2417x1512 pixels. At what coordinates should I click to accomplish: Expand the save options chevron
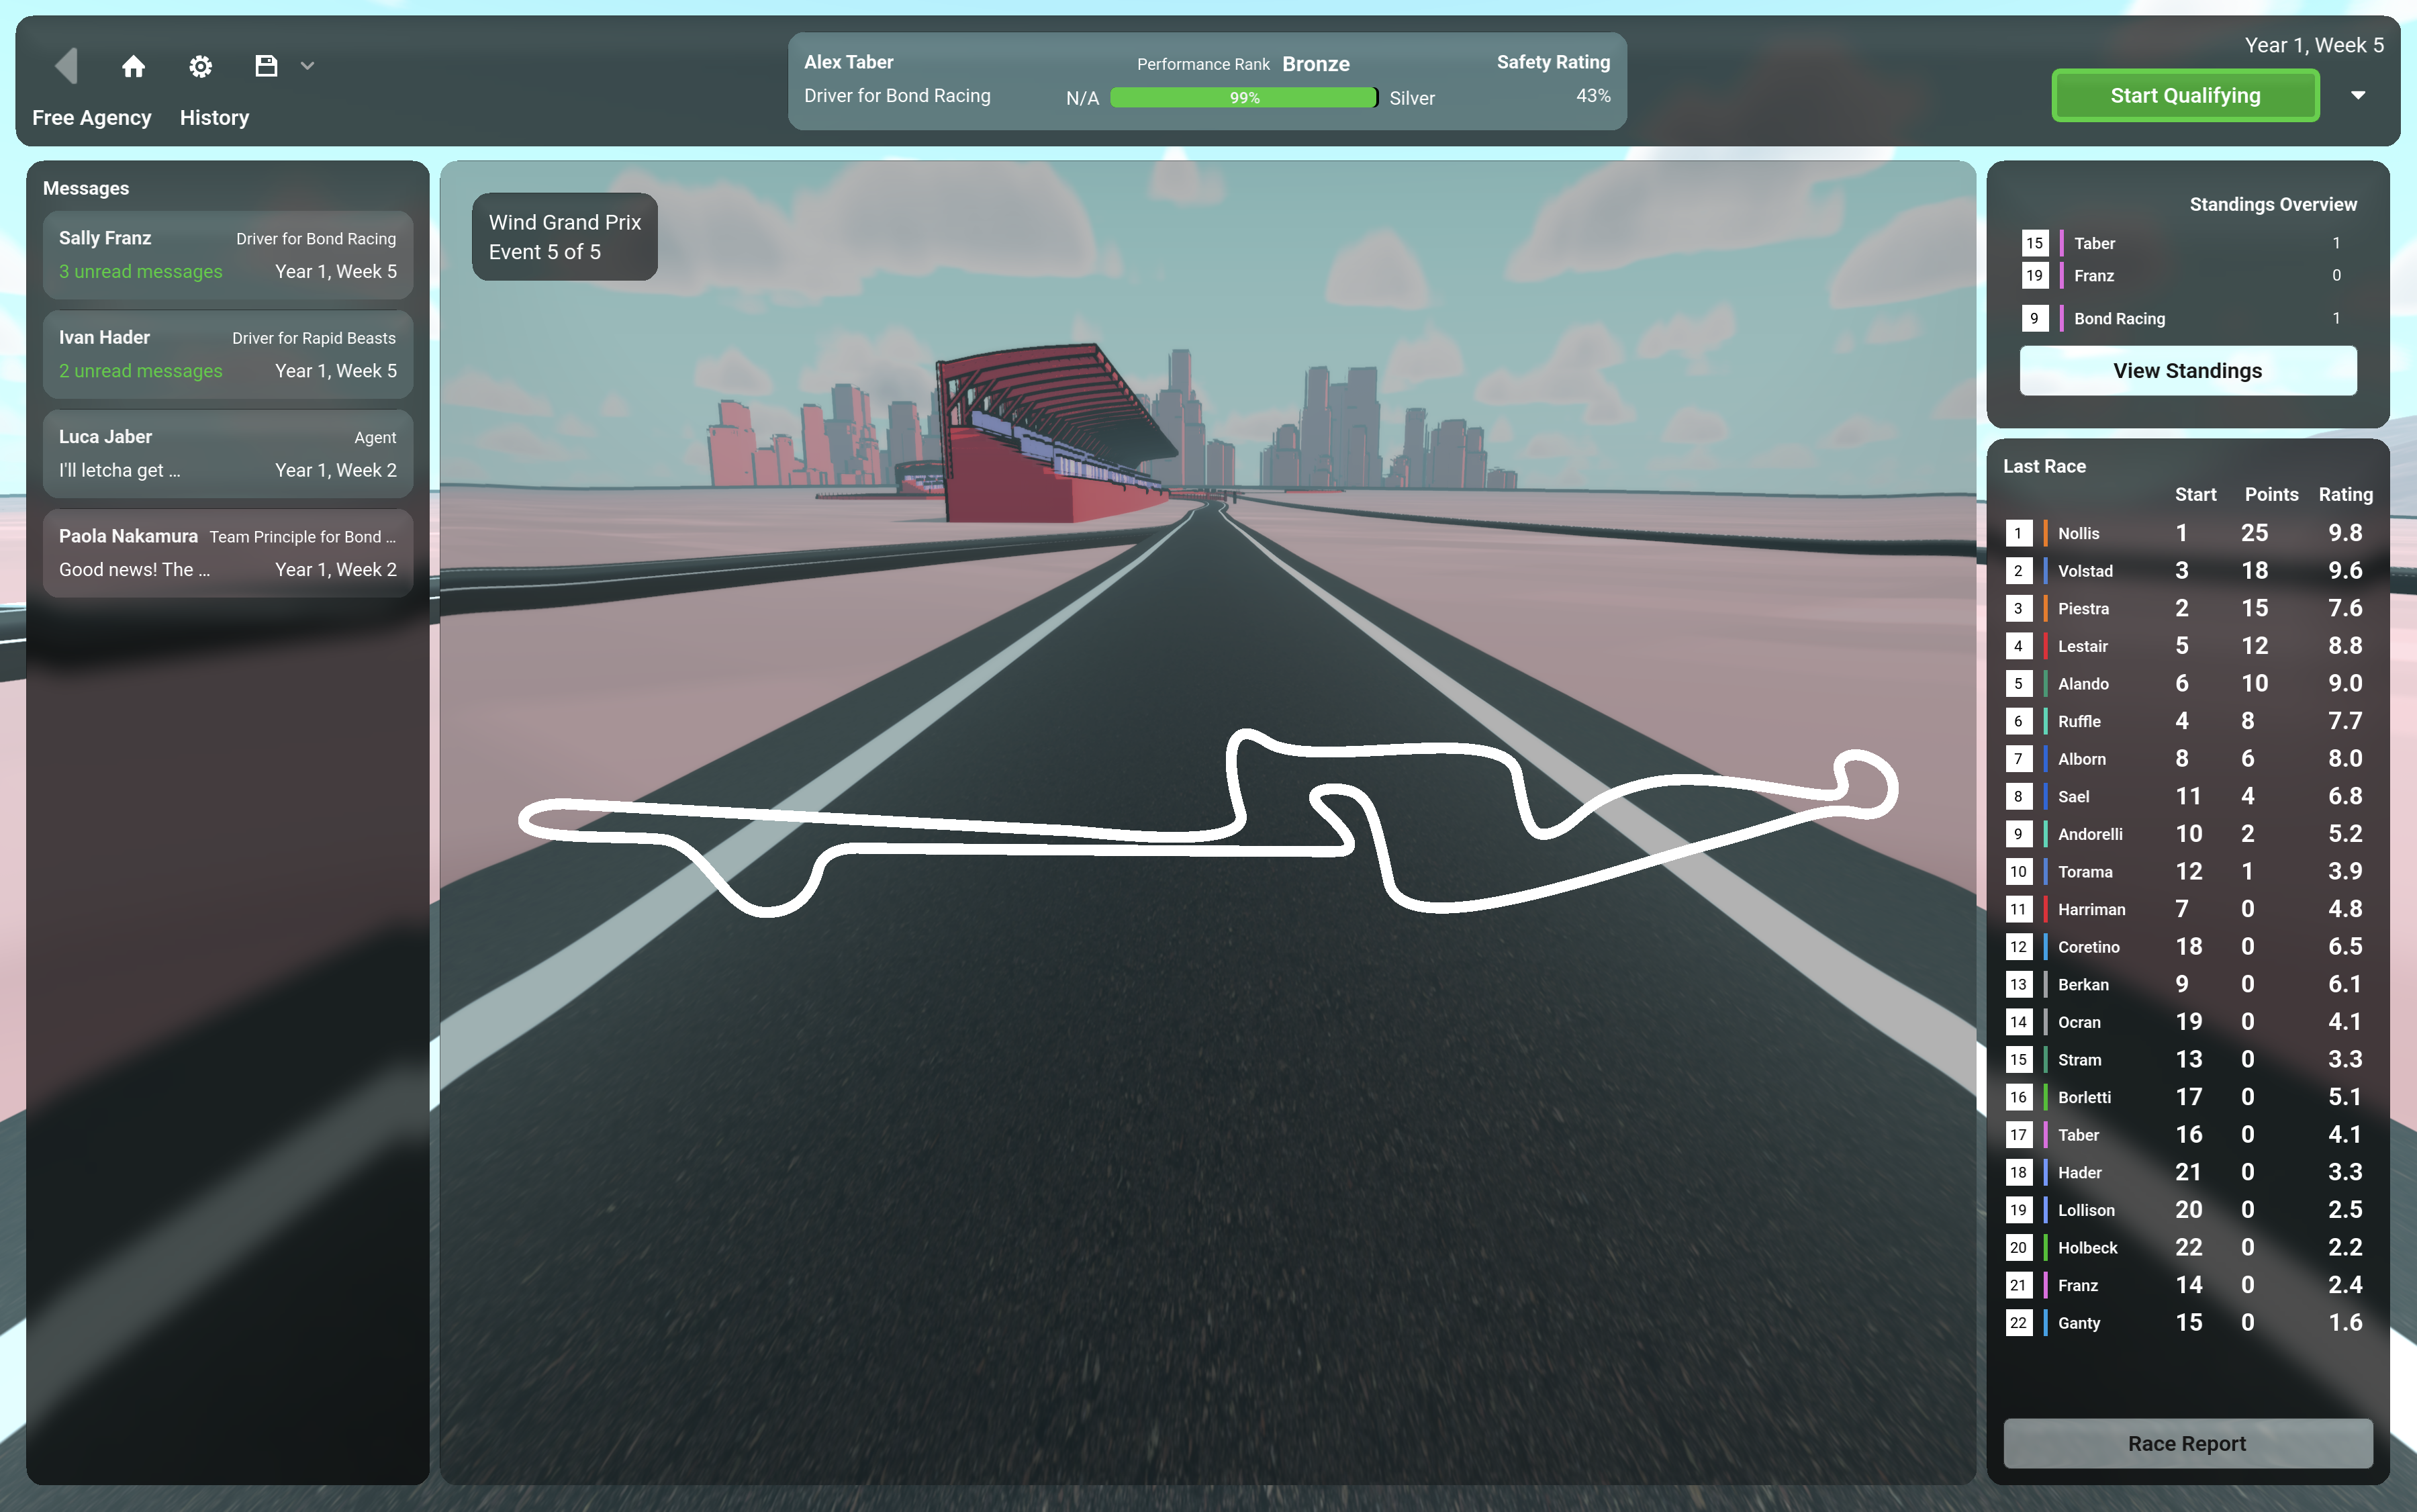tap(307, 66)
